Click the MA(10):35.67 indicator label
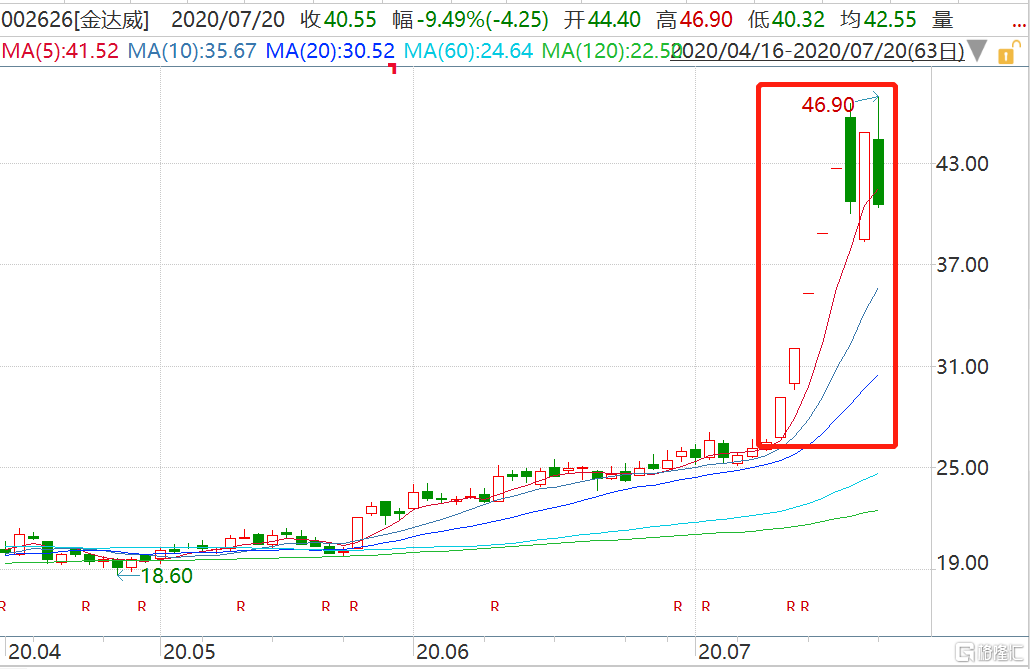Viewport: 1030px width, 669px height. (192, 51)
